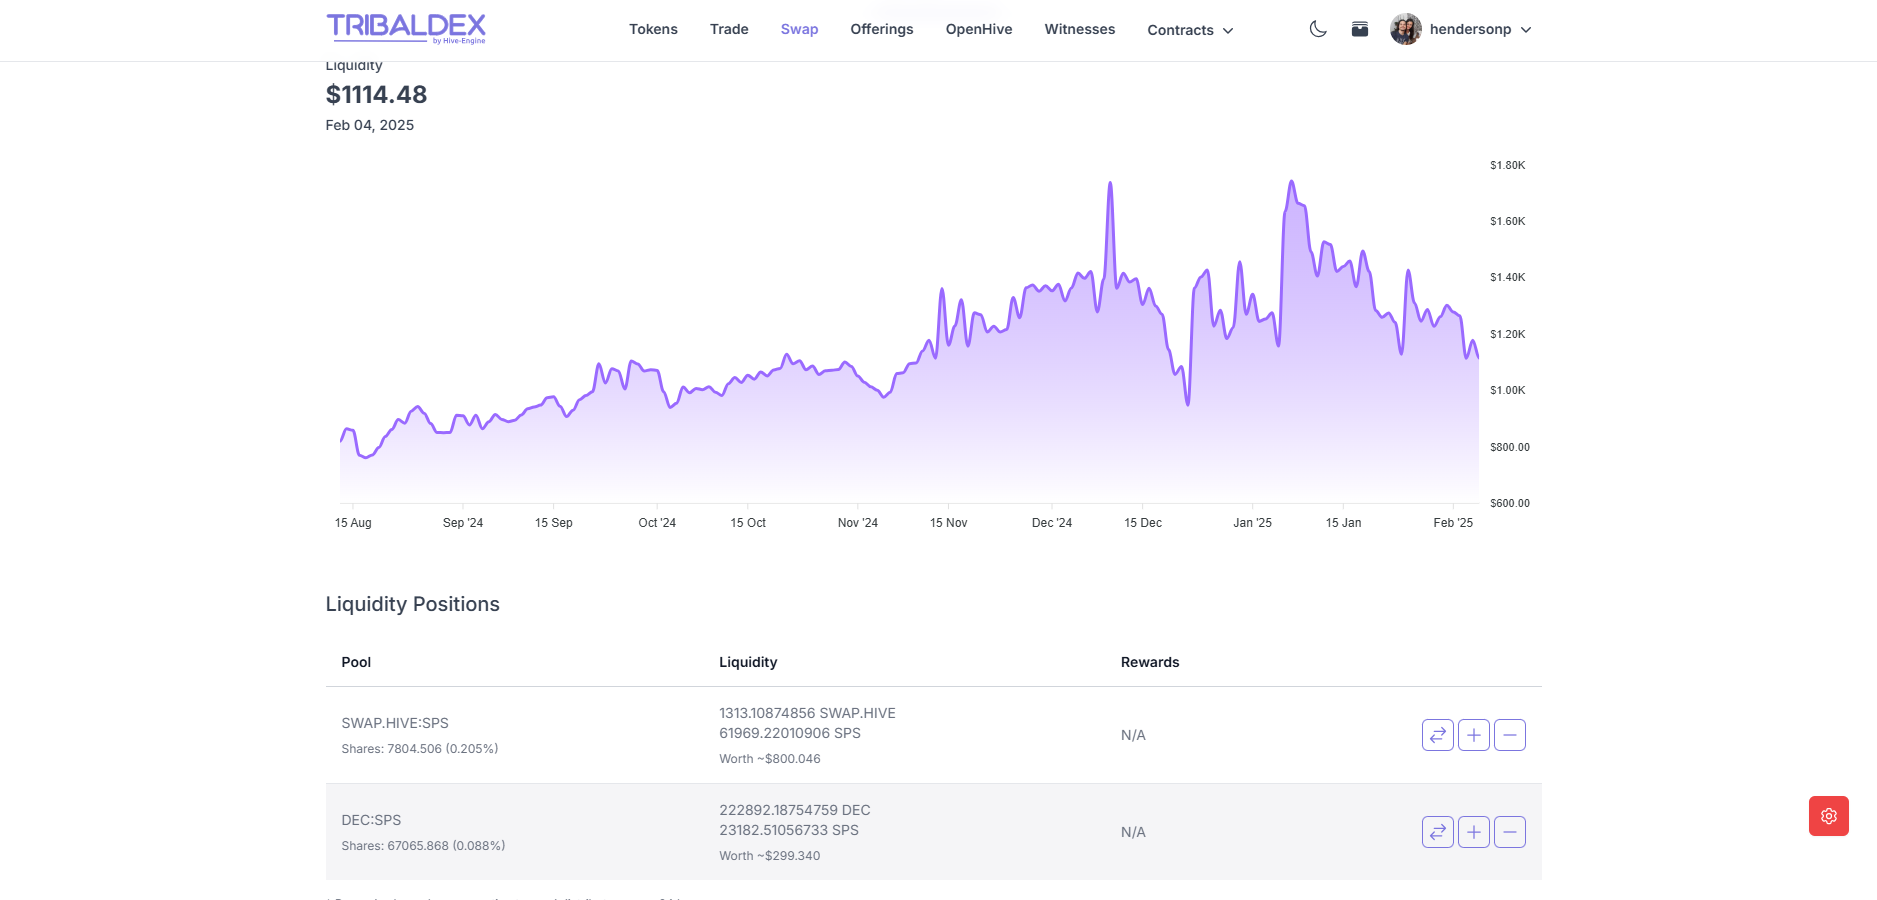Viewport: 1877px width, 900px height.
Task: Click Liquidity column header
Action: click(x=748, y=662)
